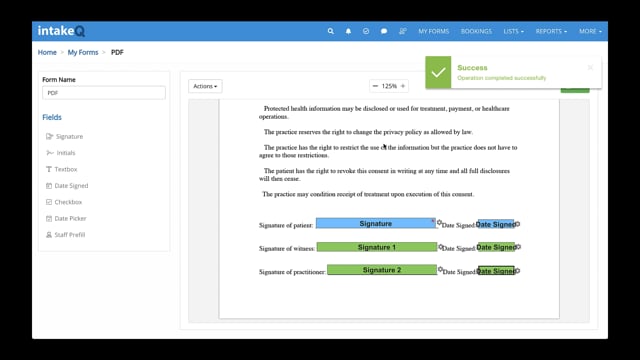Click the Home breadcrumb link
The width and height of the screenshot is (640, 360).
[x=47, y=52]
